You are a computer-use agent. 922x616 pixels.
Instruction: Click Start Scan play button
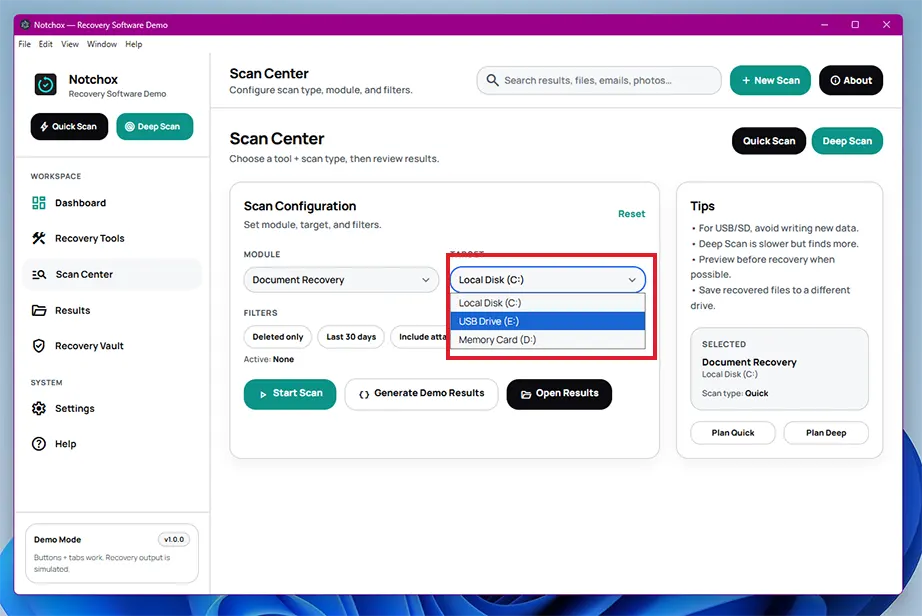click(x=290, y=393)
